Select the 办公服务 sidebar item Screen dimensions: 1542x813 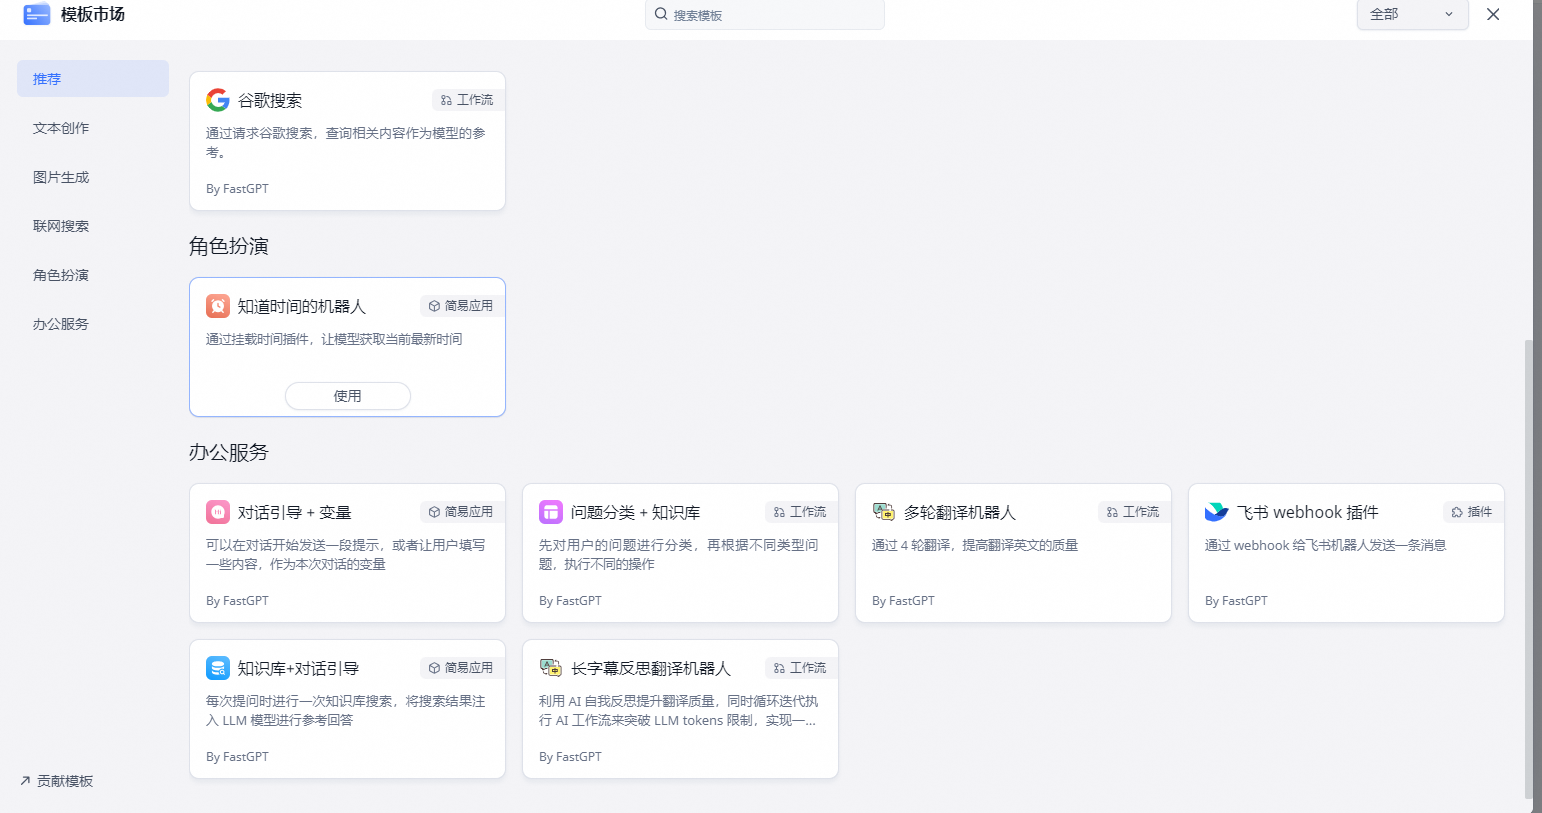pyautogui.click(x=61, y=323)
